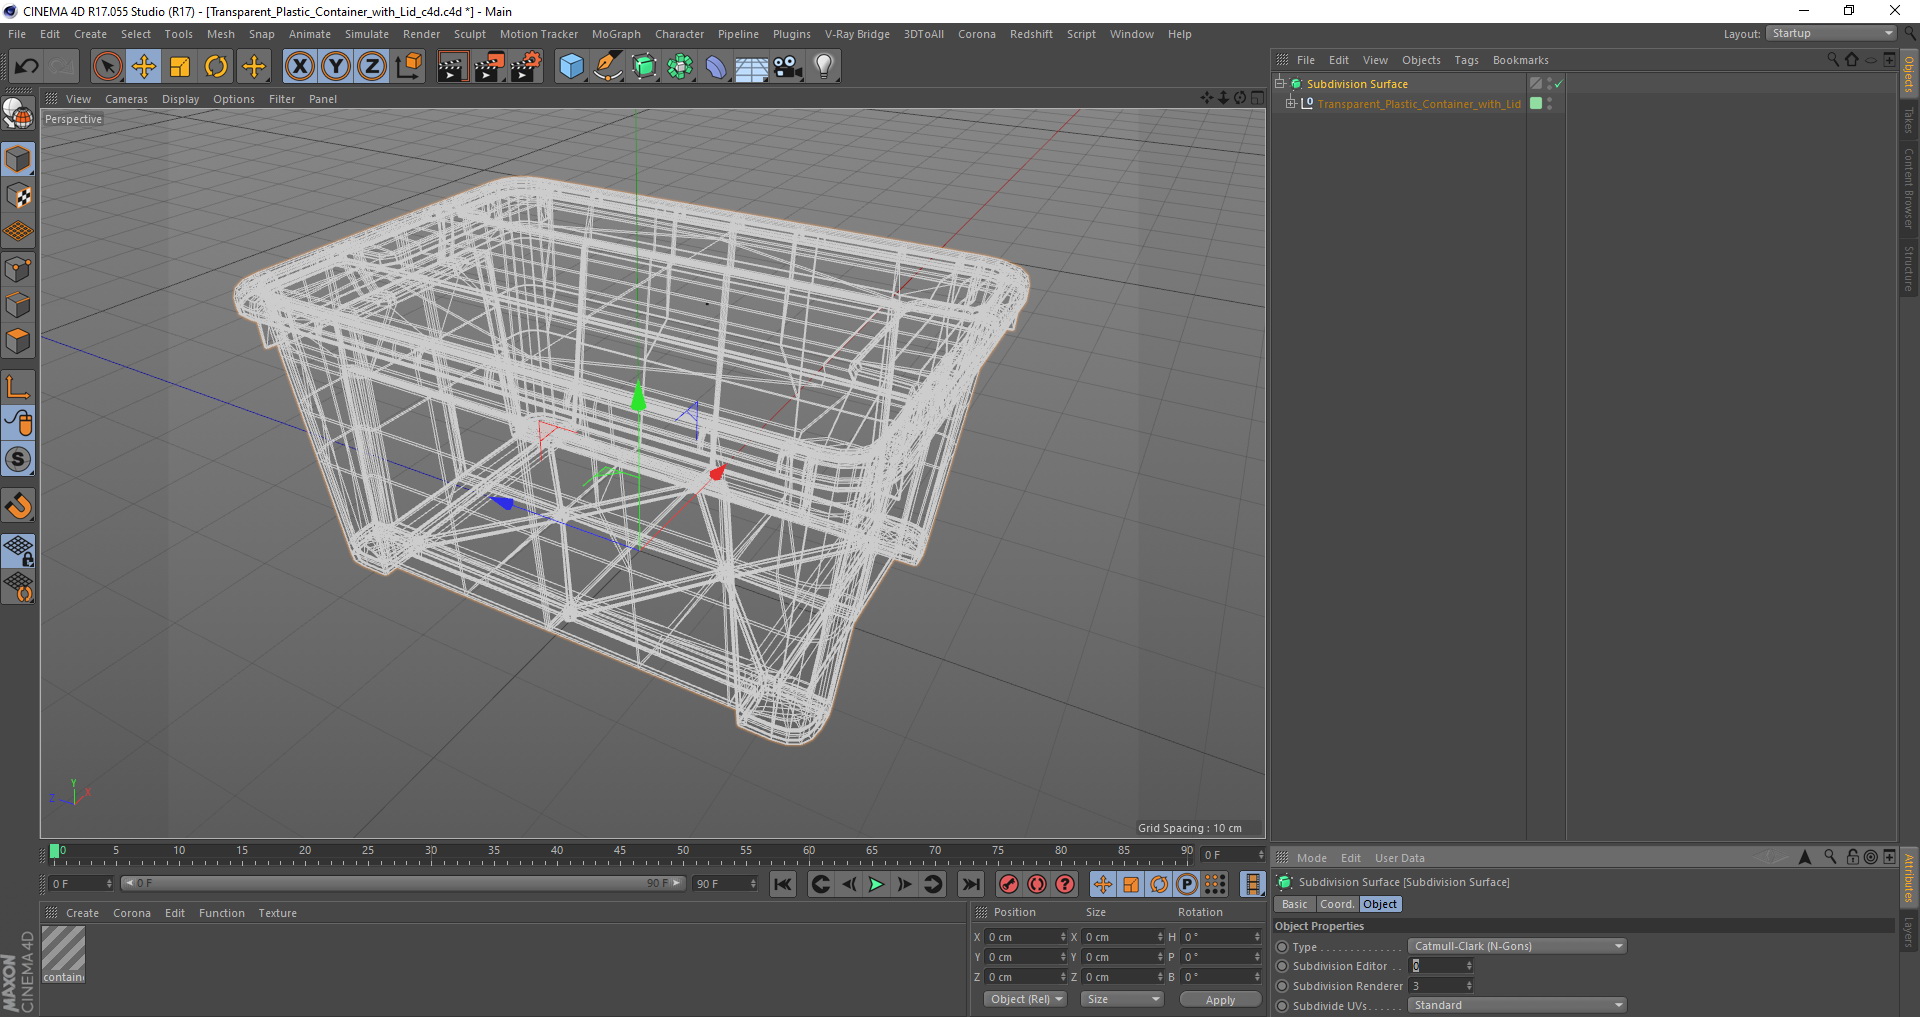This screenshot has height=1017, width=1920.
Task: Click the Make Editable icon
Action: click(x=18, y=115)
